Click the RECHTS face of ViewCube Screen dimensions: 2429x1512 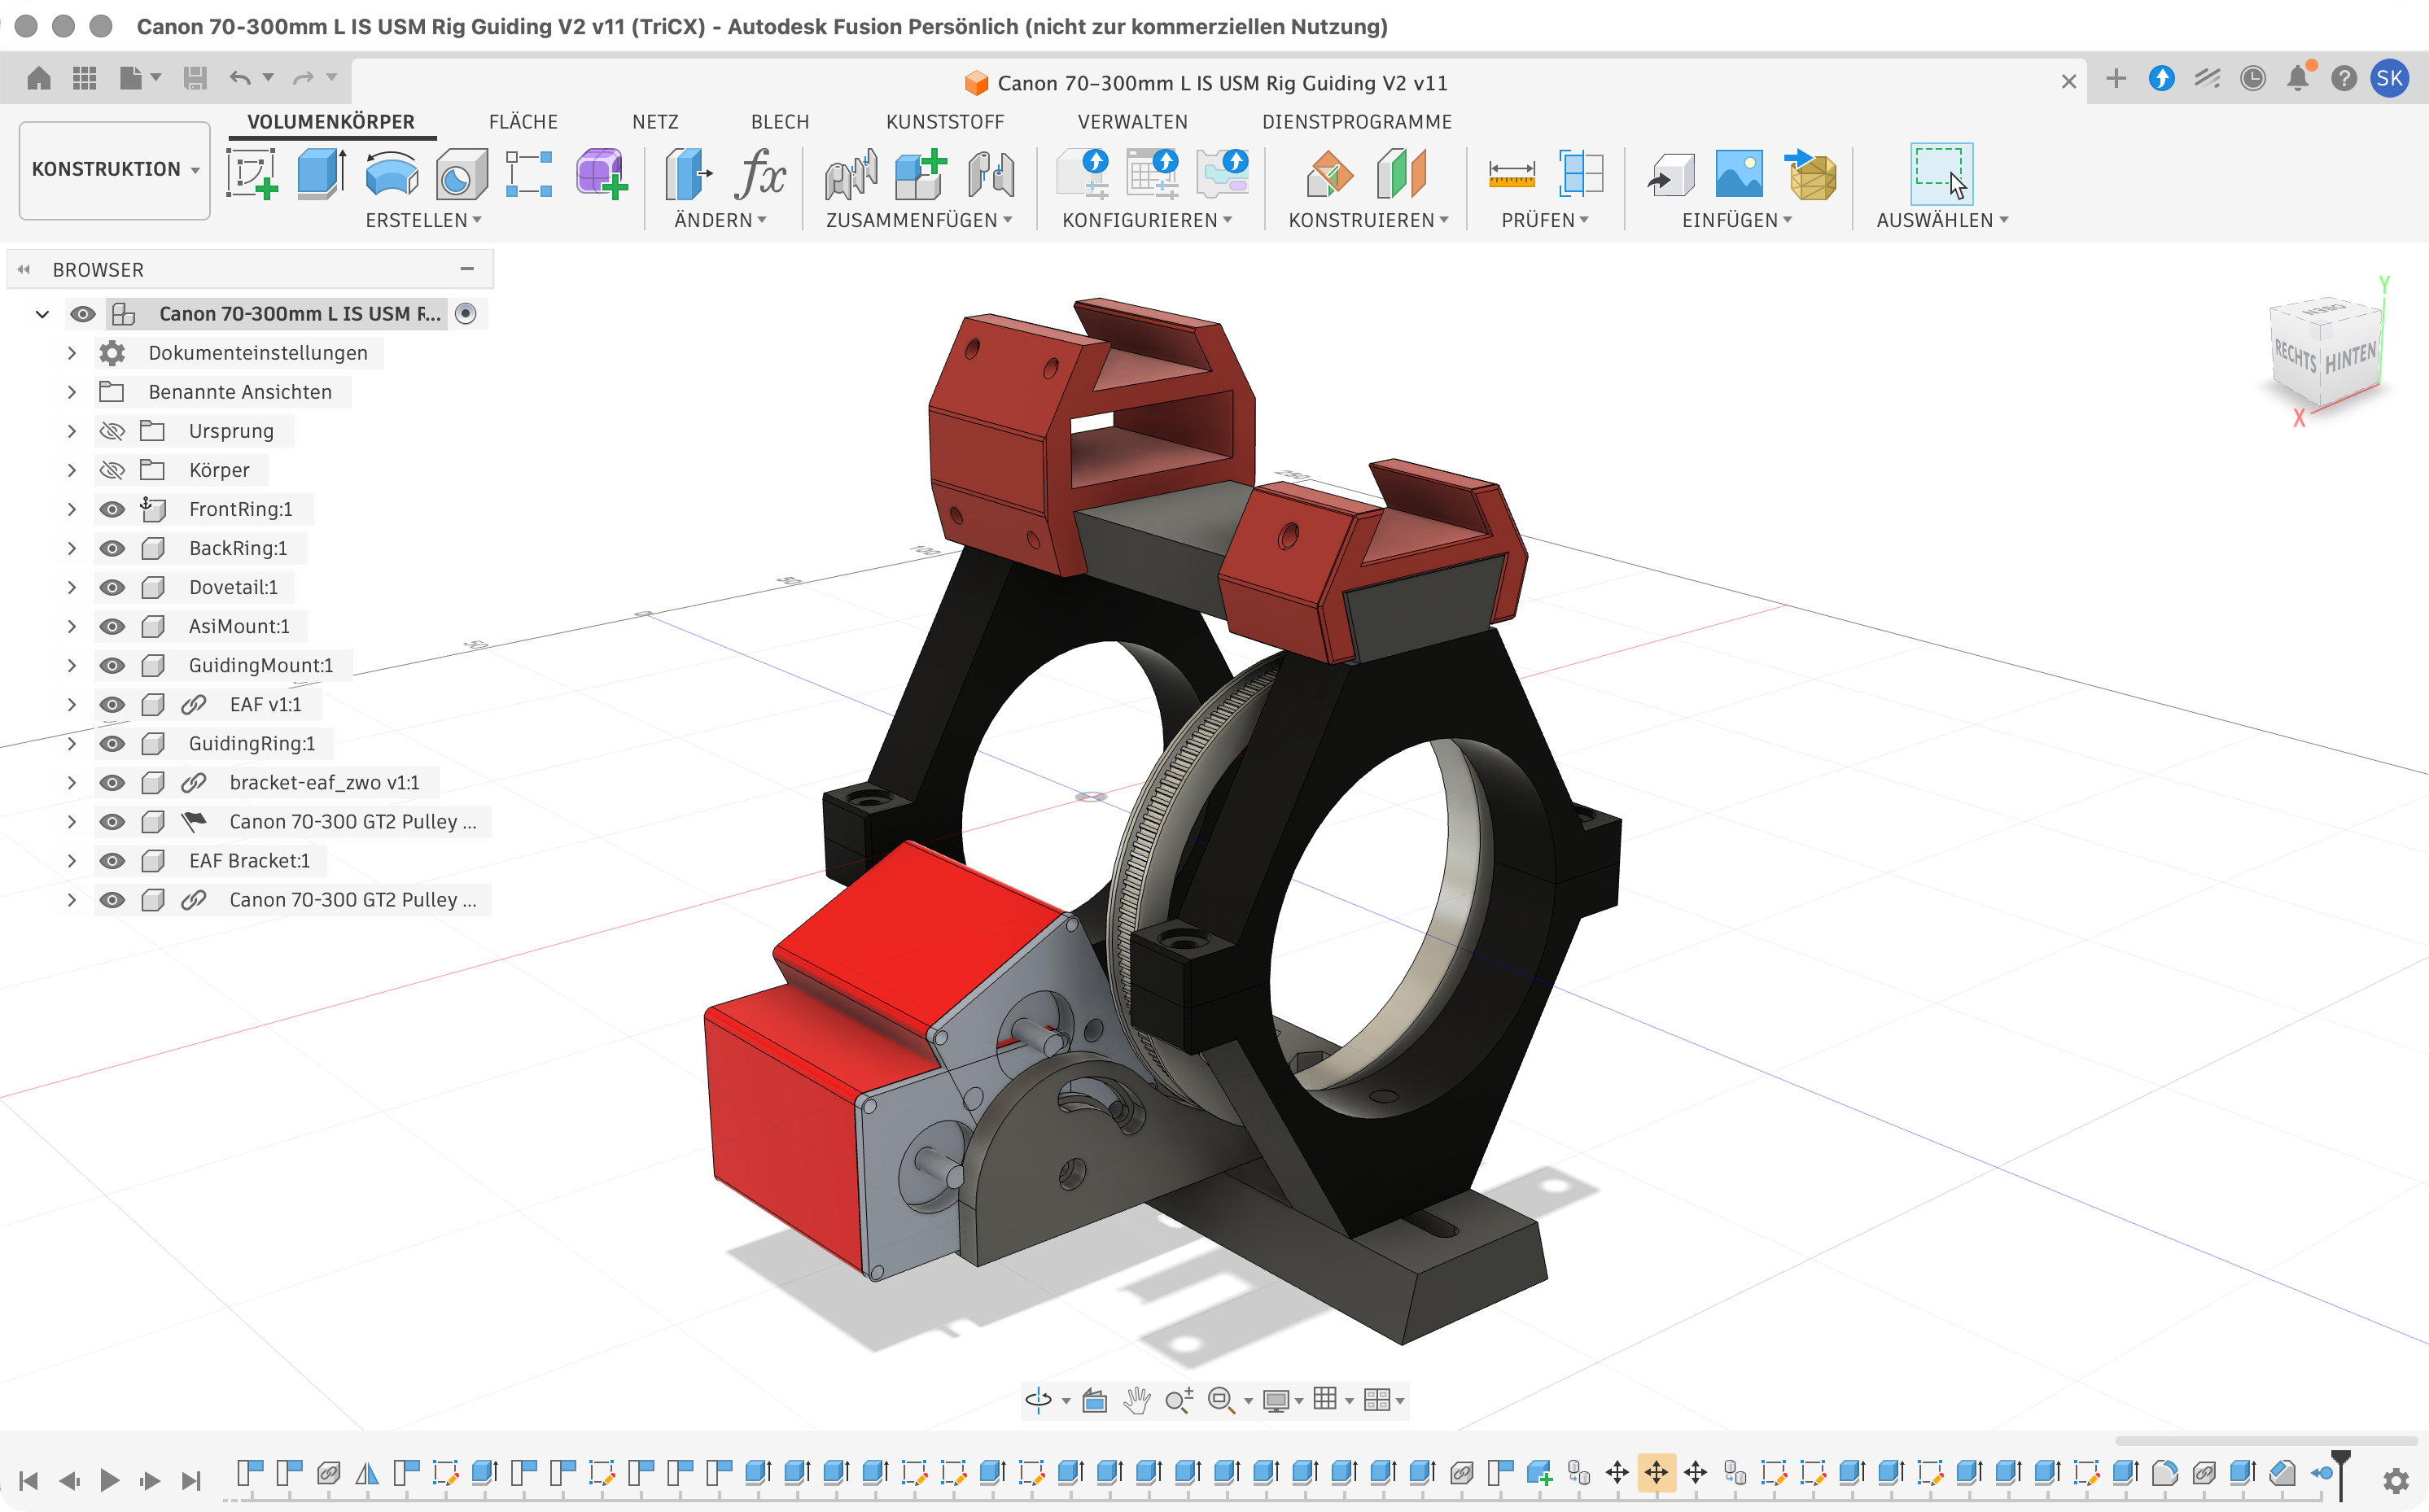(x=2295, y=355)
